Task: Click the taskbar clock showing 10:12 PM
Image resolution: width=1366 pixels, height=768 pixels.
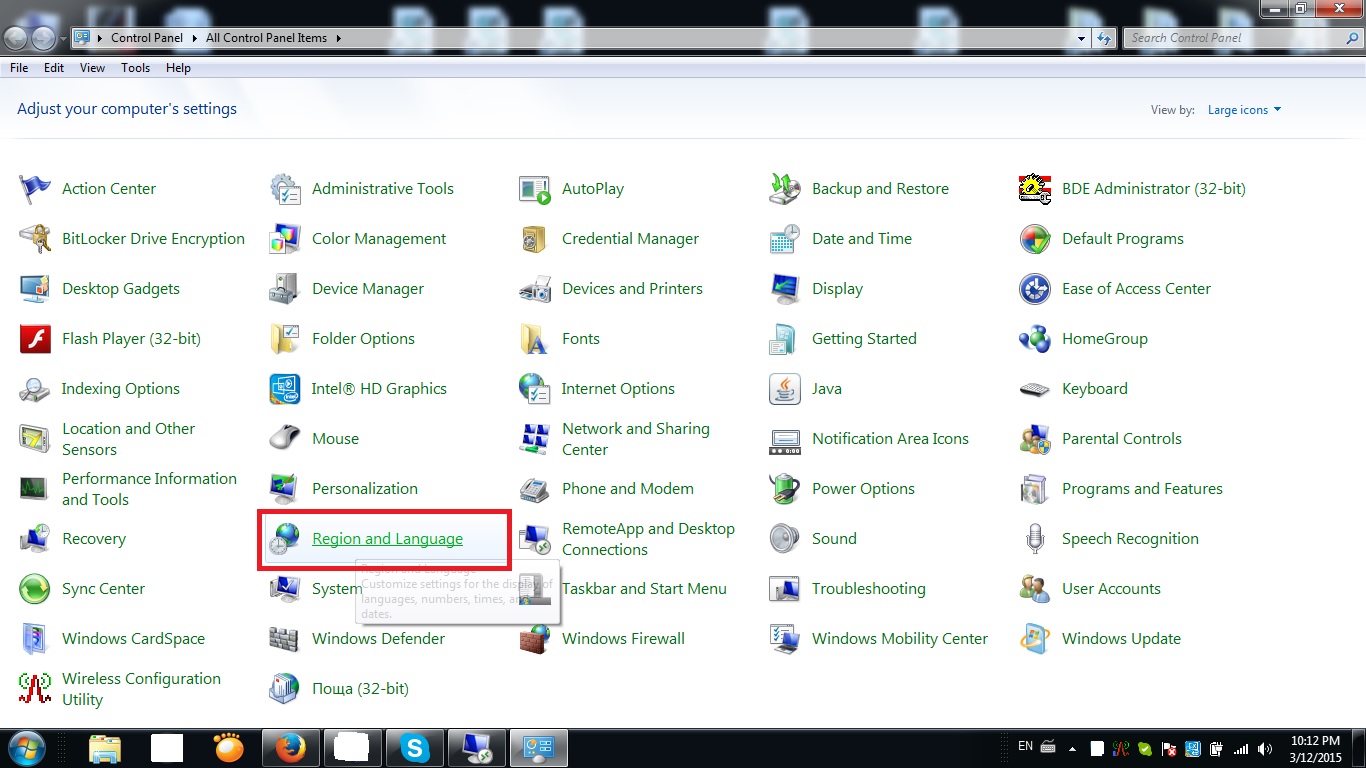Action: [x=1315, y=749]
